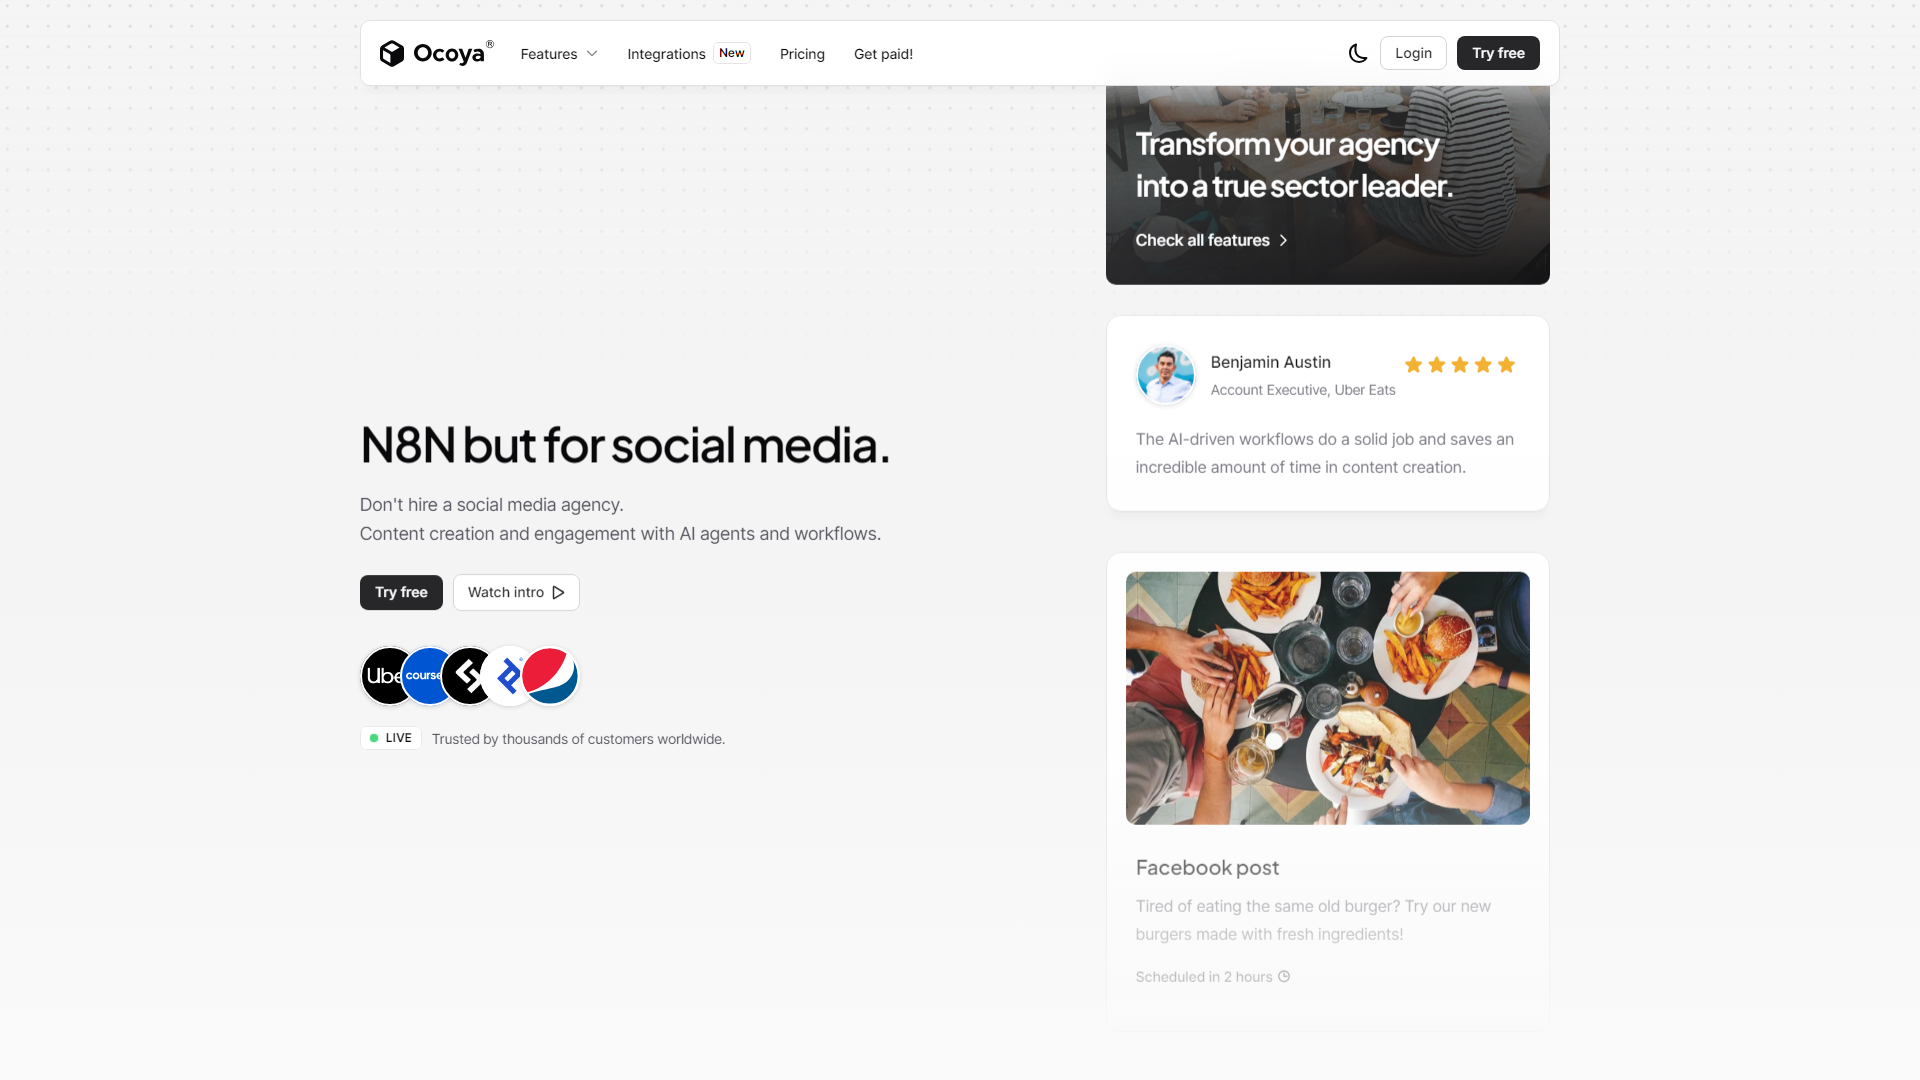
Task: Click the hero Try free button
Action: tap(401, 592)
